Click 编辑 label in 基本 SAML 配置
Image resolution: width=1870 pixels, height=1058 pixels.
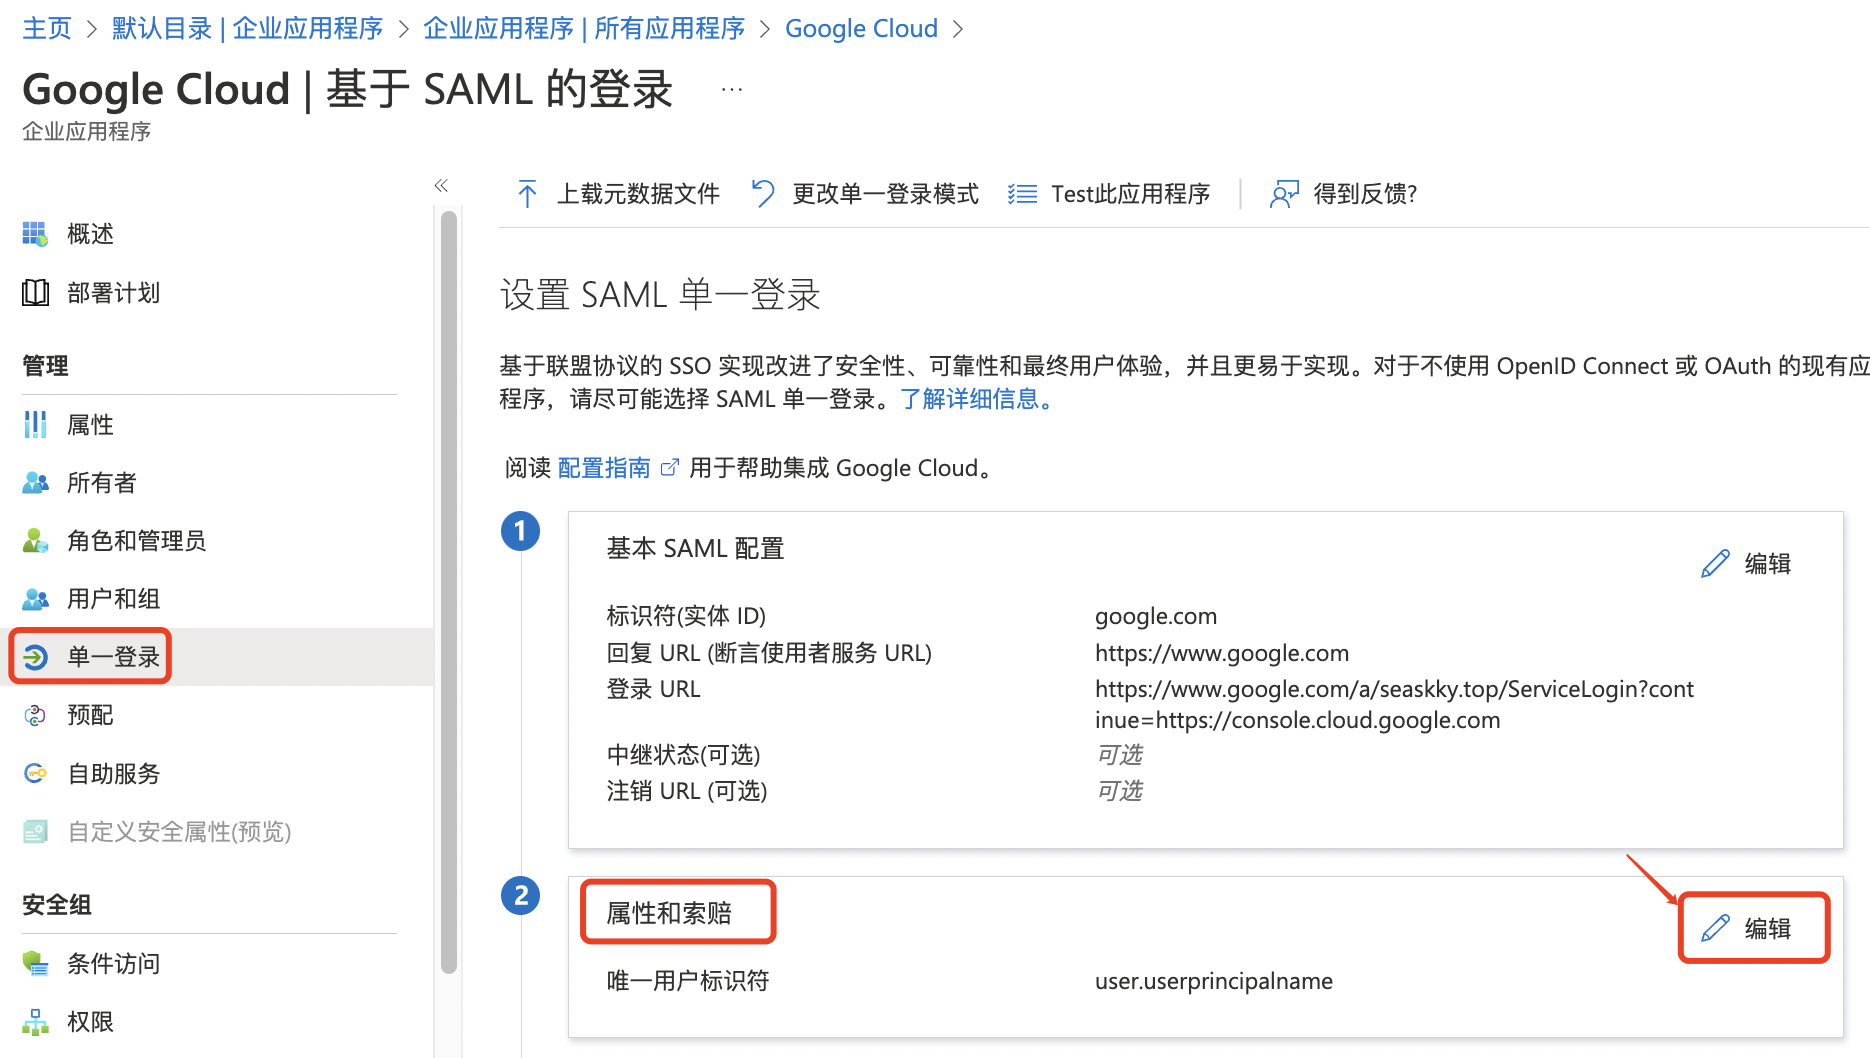(1767, 564)
